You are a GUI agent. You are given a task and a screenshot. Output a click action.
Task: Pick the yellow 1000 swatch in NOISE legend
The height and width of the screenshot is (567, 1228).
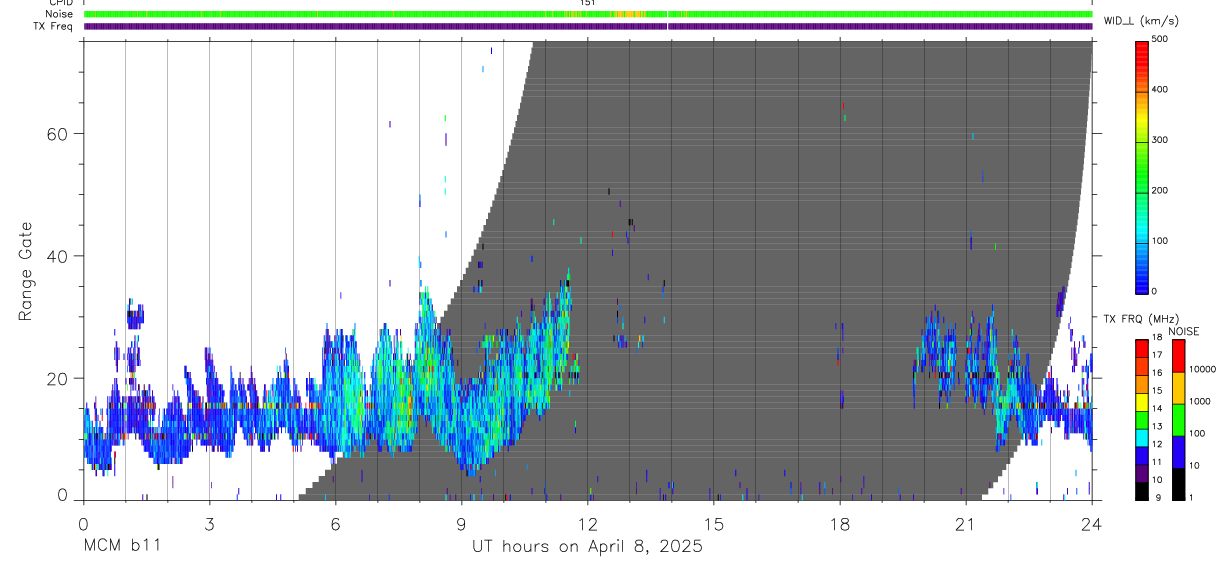click(1178, 388)
